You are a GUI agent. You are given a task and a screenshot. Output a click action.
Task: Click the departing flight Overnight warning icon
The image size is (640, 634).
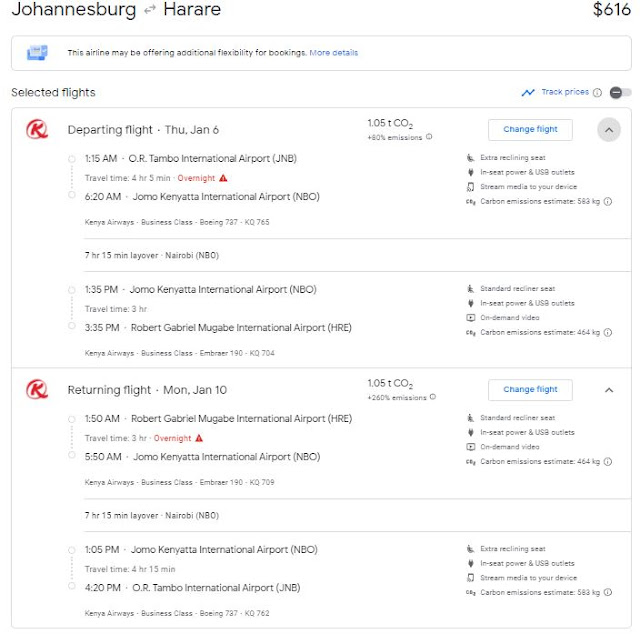223,178
